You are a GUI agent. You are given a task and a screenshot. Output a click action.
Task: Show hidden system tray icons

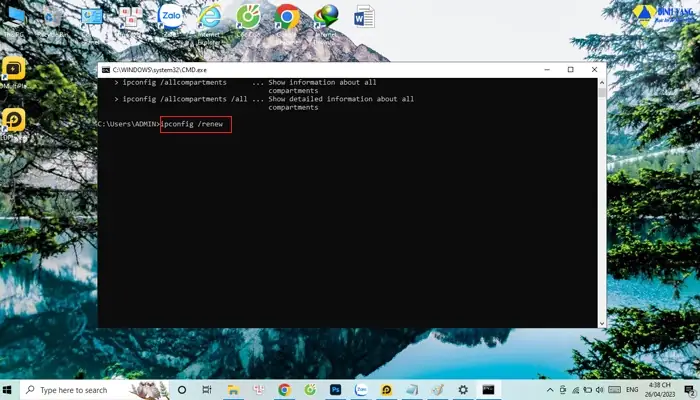(x=550, y=390)
